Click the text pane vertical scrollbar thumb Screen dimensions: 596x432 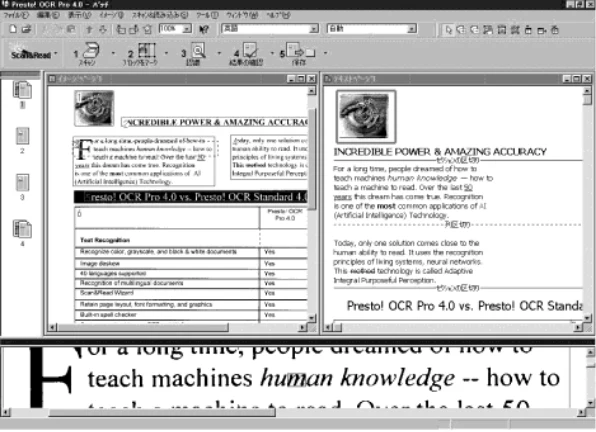pyautogui.click(x=587, y=100)
